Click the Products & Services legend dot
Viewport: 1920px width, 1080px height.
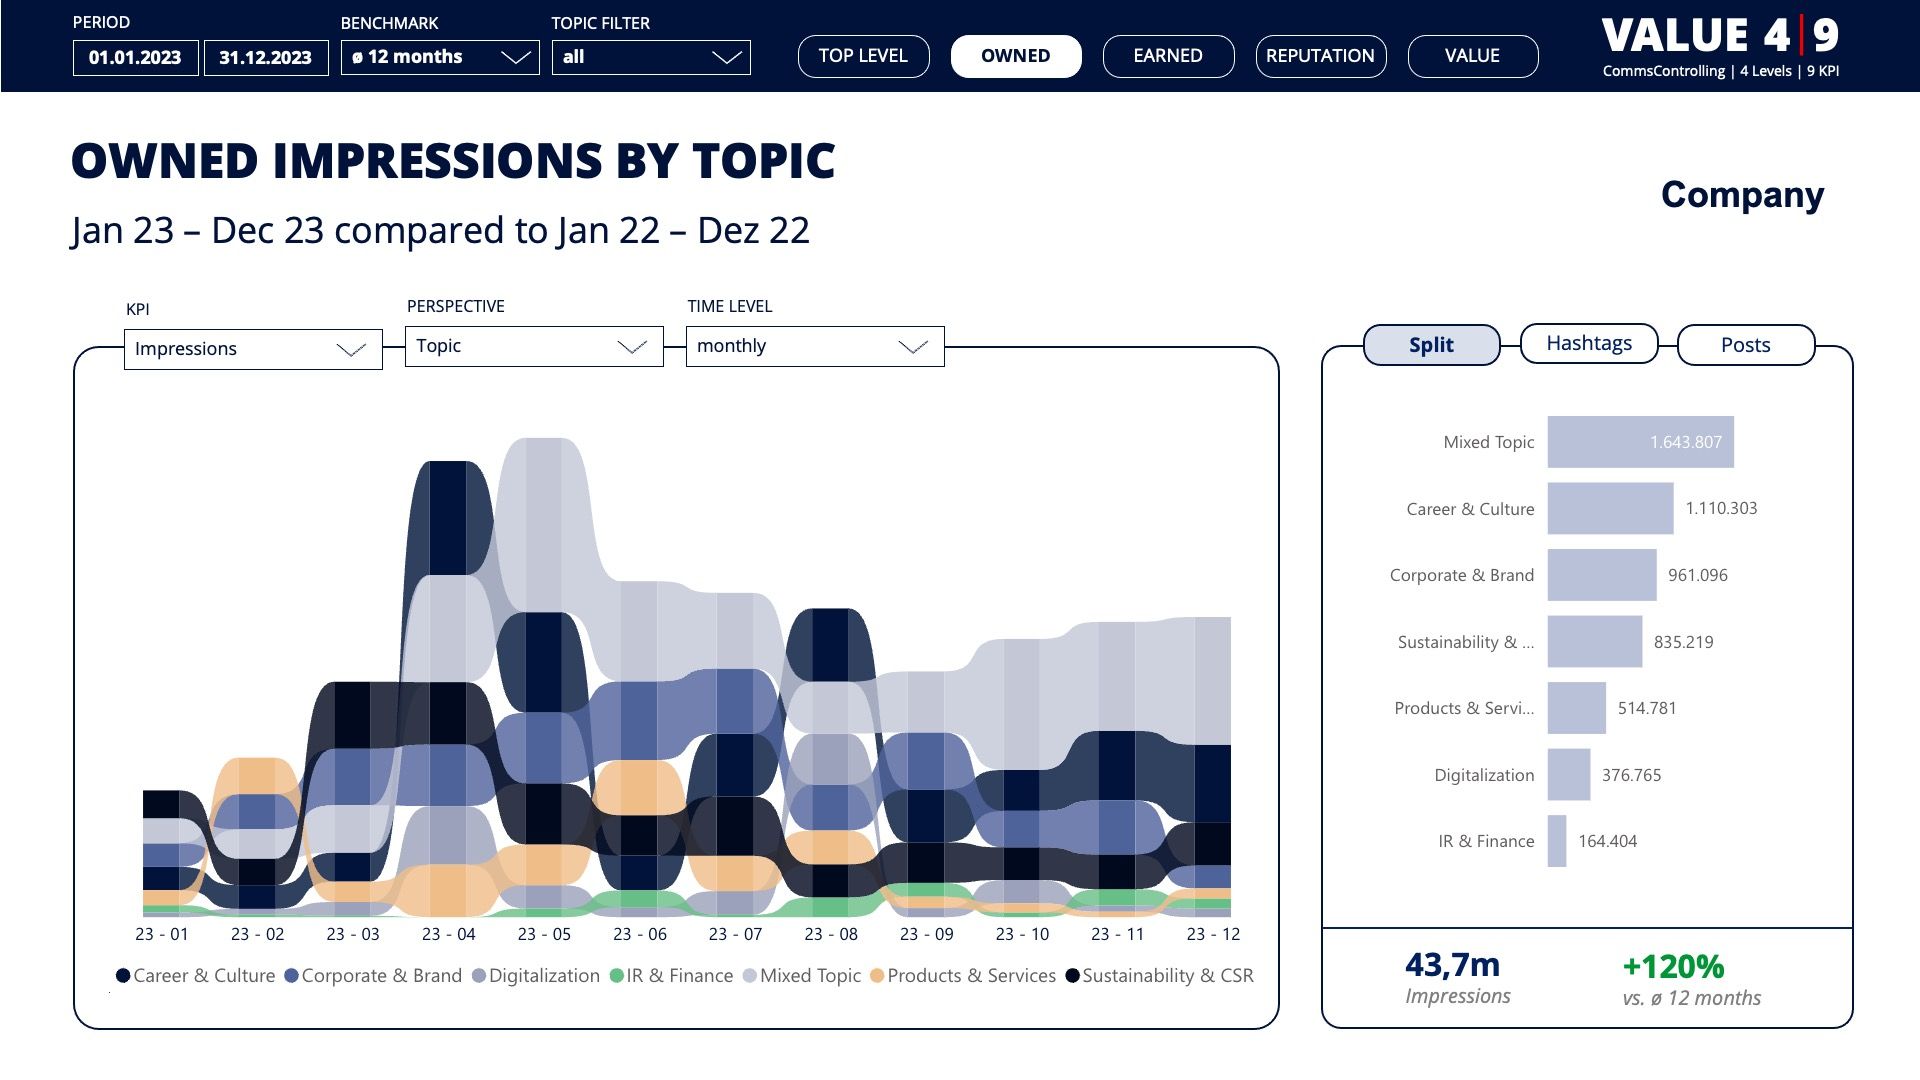pyautogui.click(x=877, y=976)
